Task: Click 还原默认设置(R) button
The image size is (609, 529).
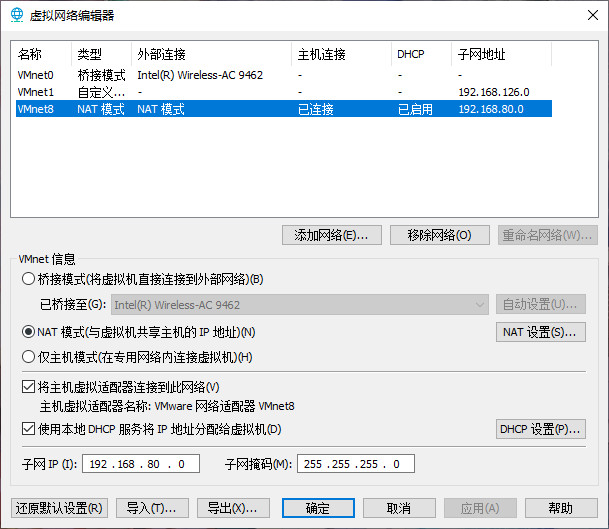Action: click(x=59, y=508)
